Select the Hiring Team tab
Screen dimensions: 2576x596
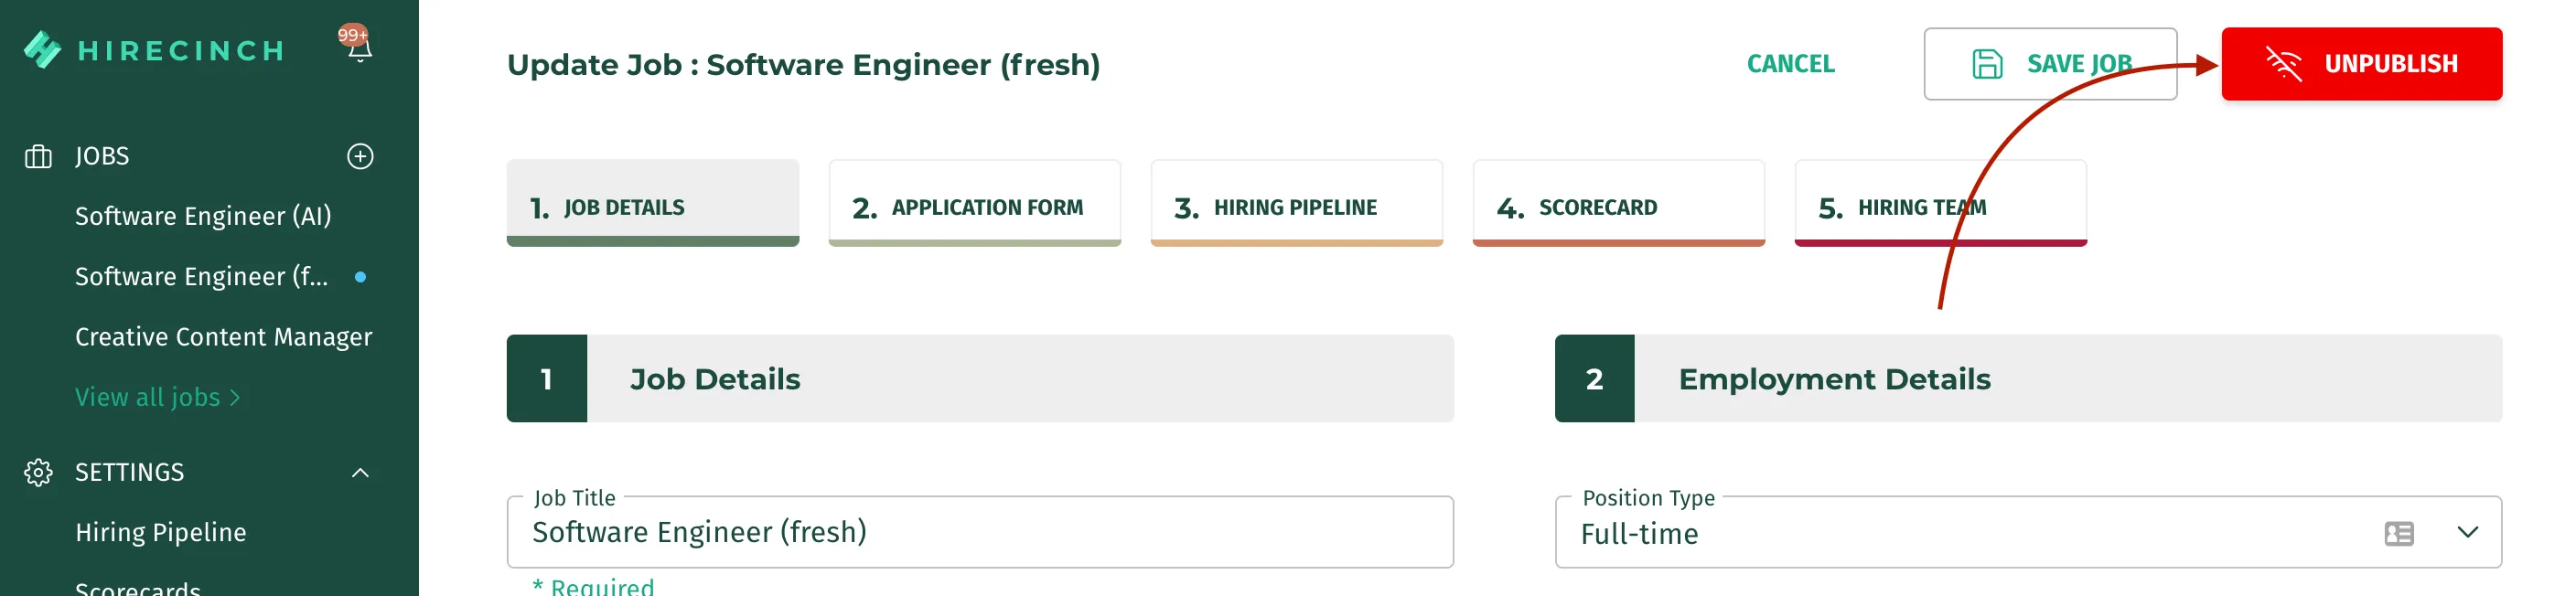pos(1940,203)
